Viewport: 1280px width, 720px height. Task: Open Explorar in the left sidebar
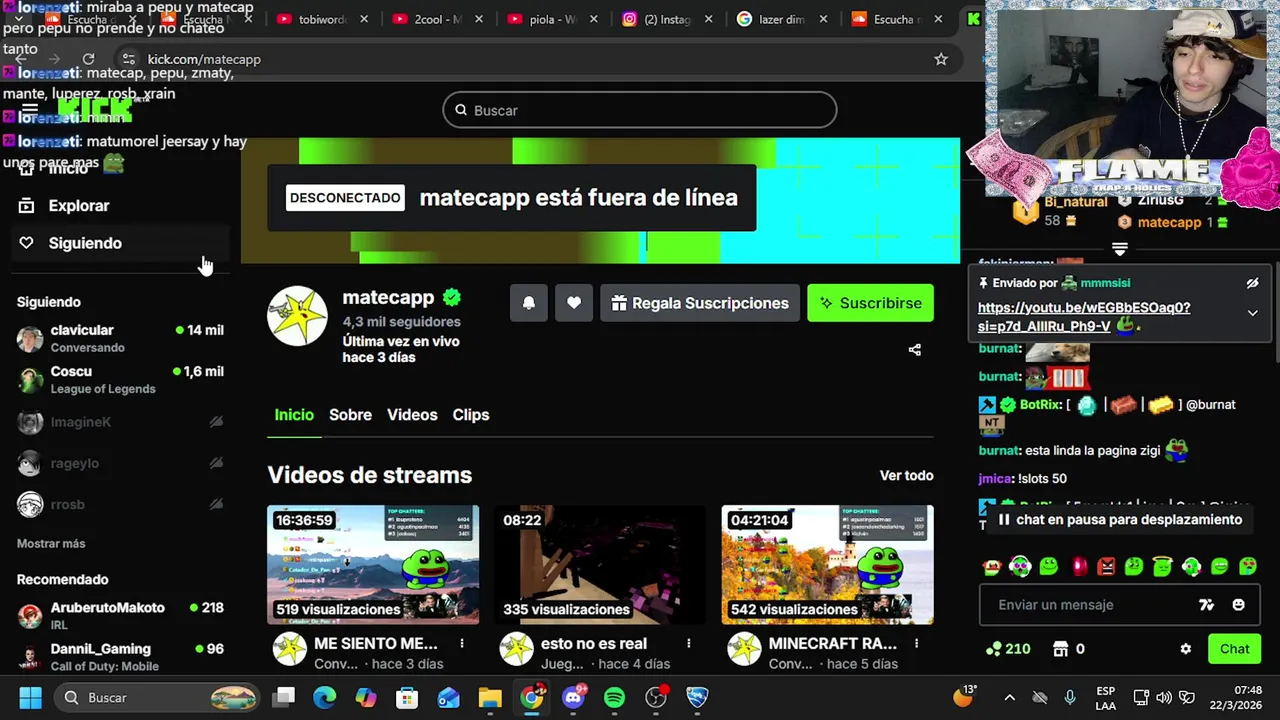pyautogui.click(x=79, y=206)
